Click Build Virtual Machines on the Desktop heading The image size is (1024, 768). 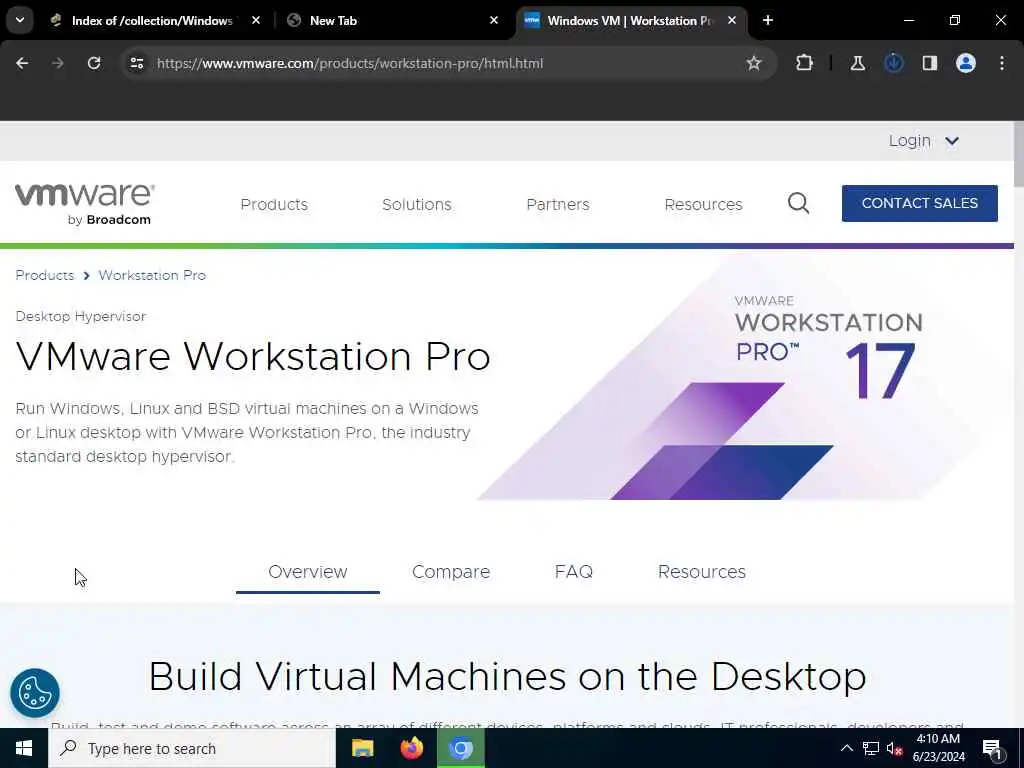coord(507,677)
